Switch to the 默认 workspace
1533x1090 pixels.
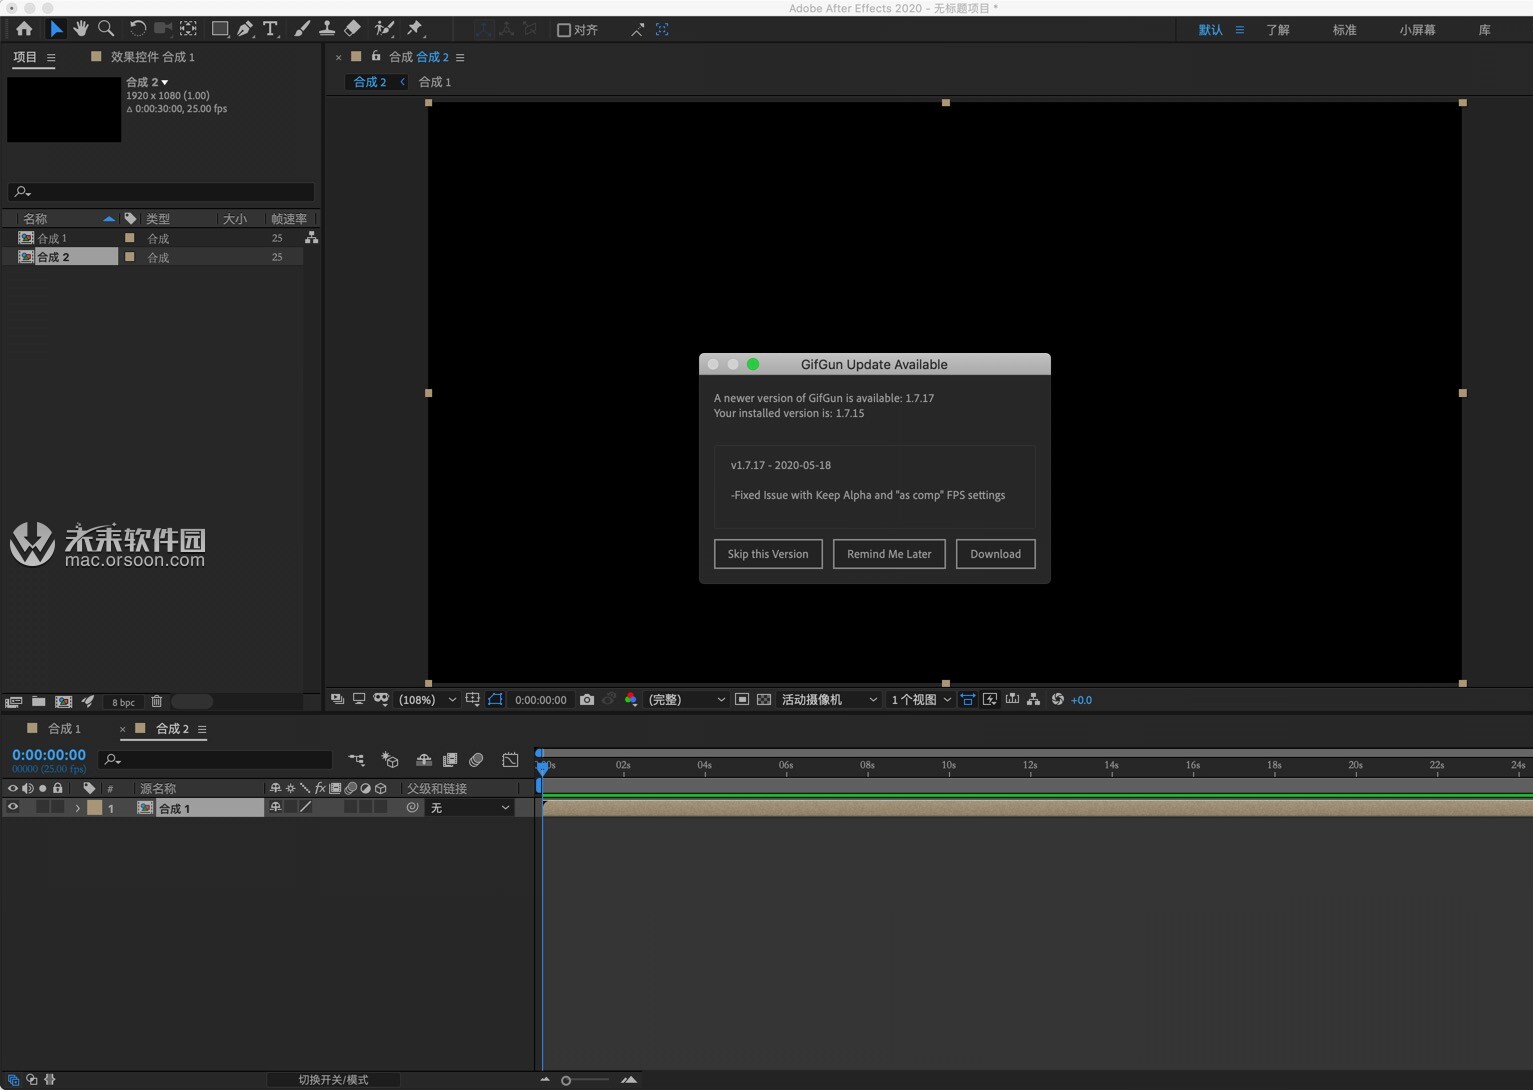[1210, 30]
